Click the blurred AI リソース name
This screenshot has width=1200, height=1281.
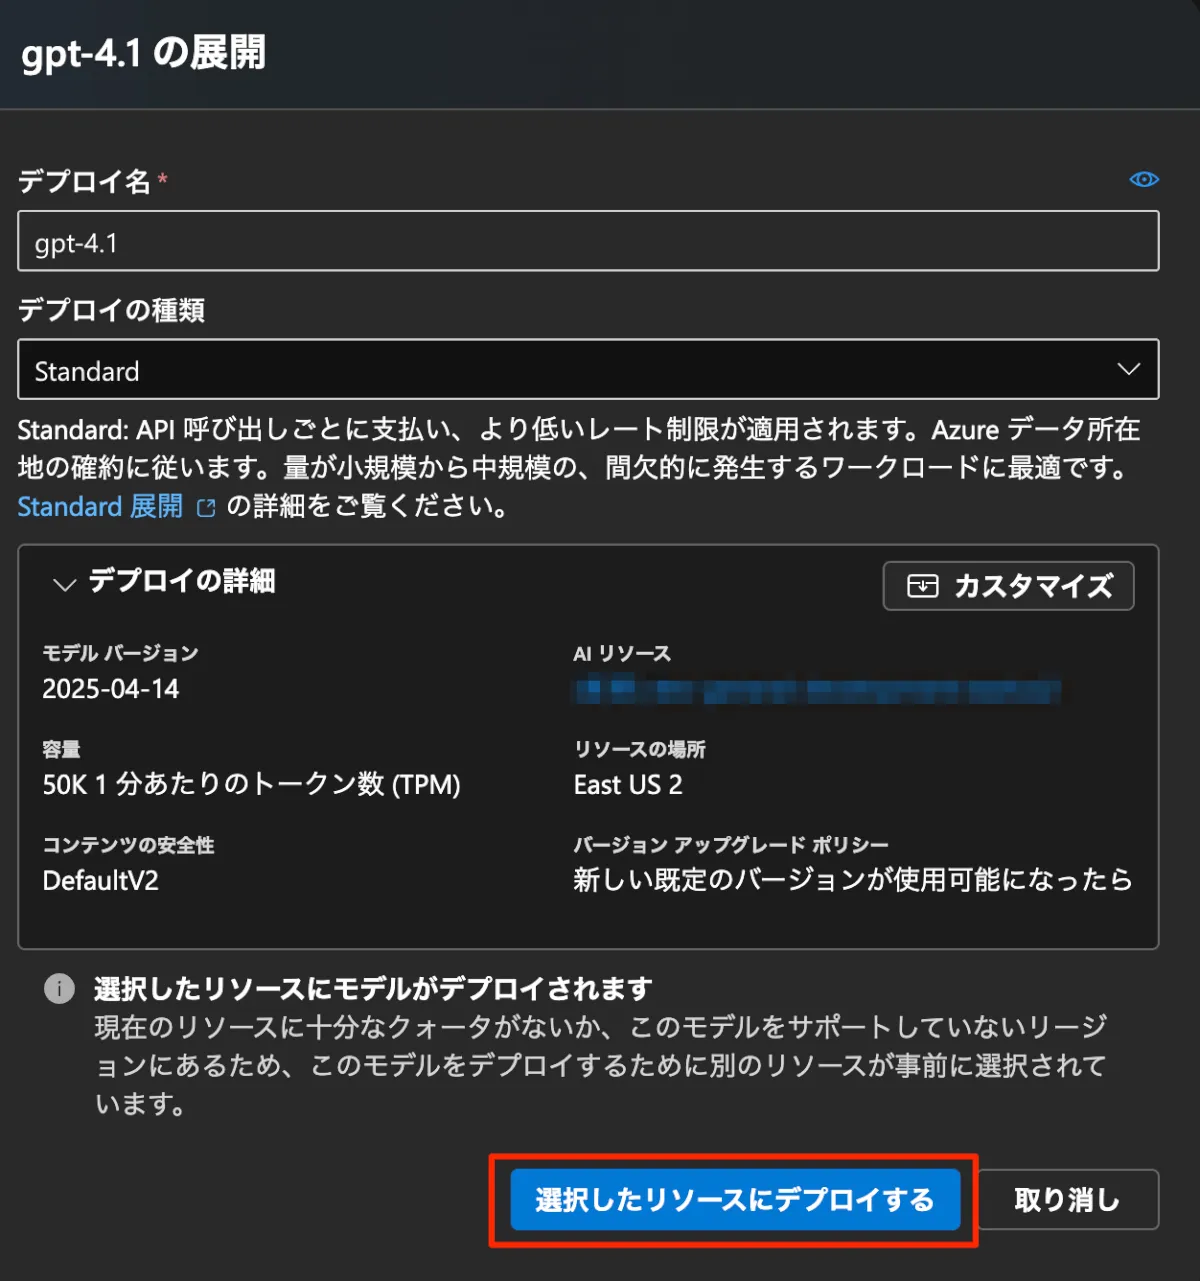[816, 690]
